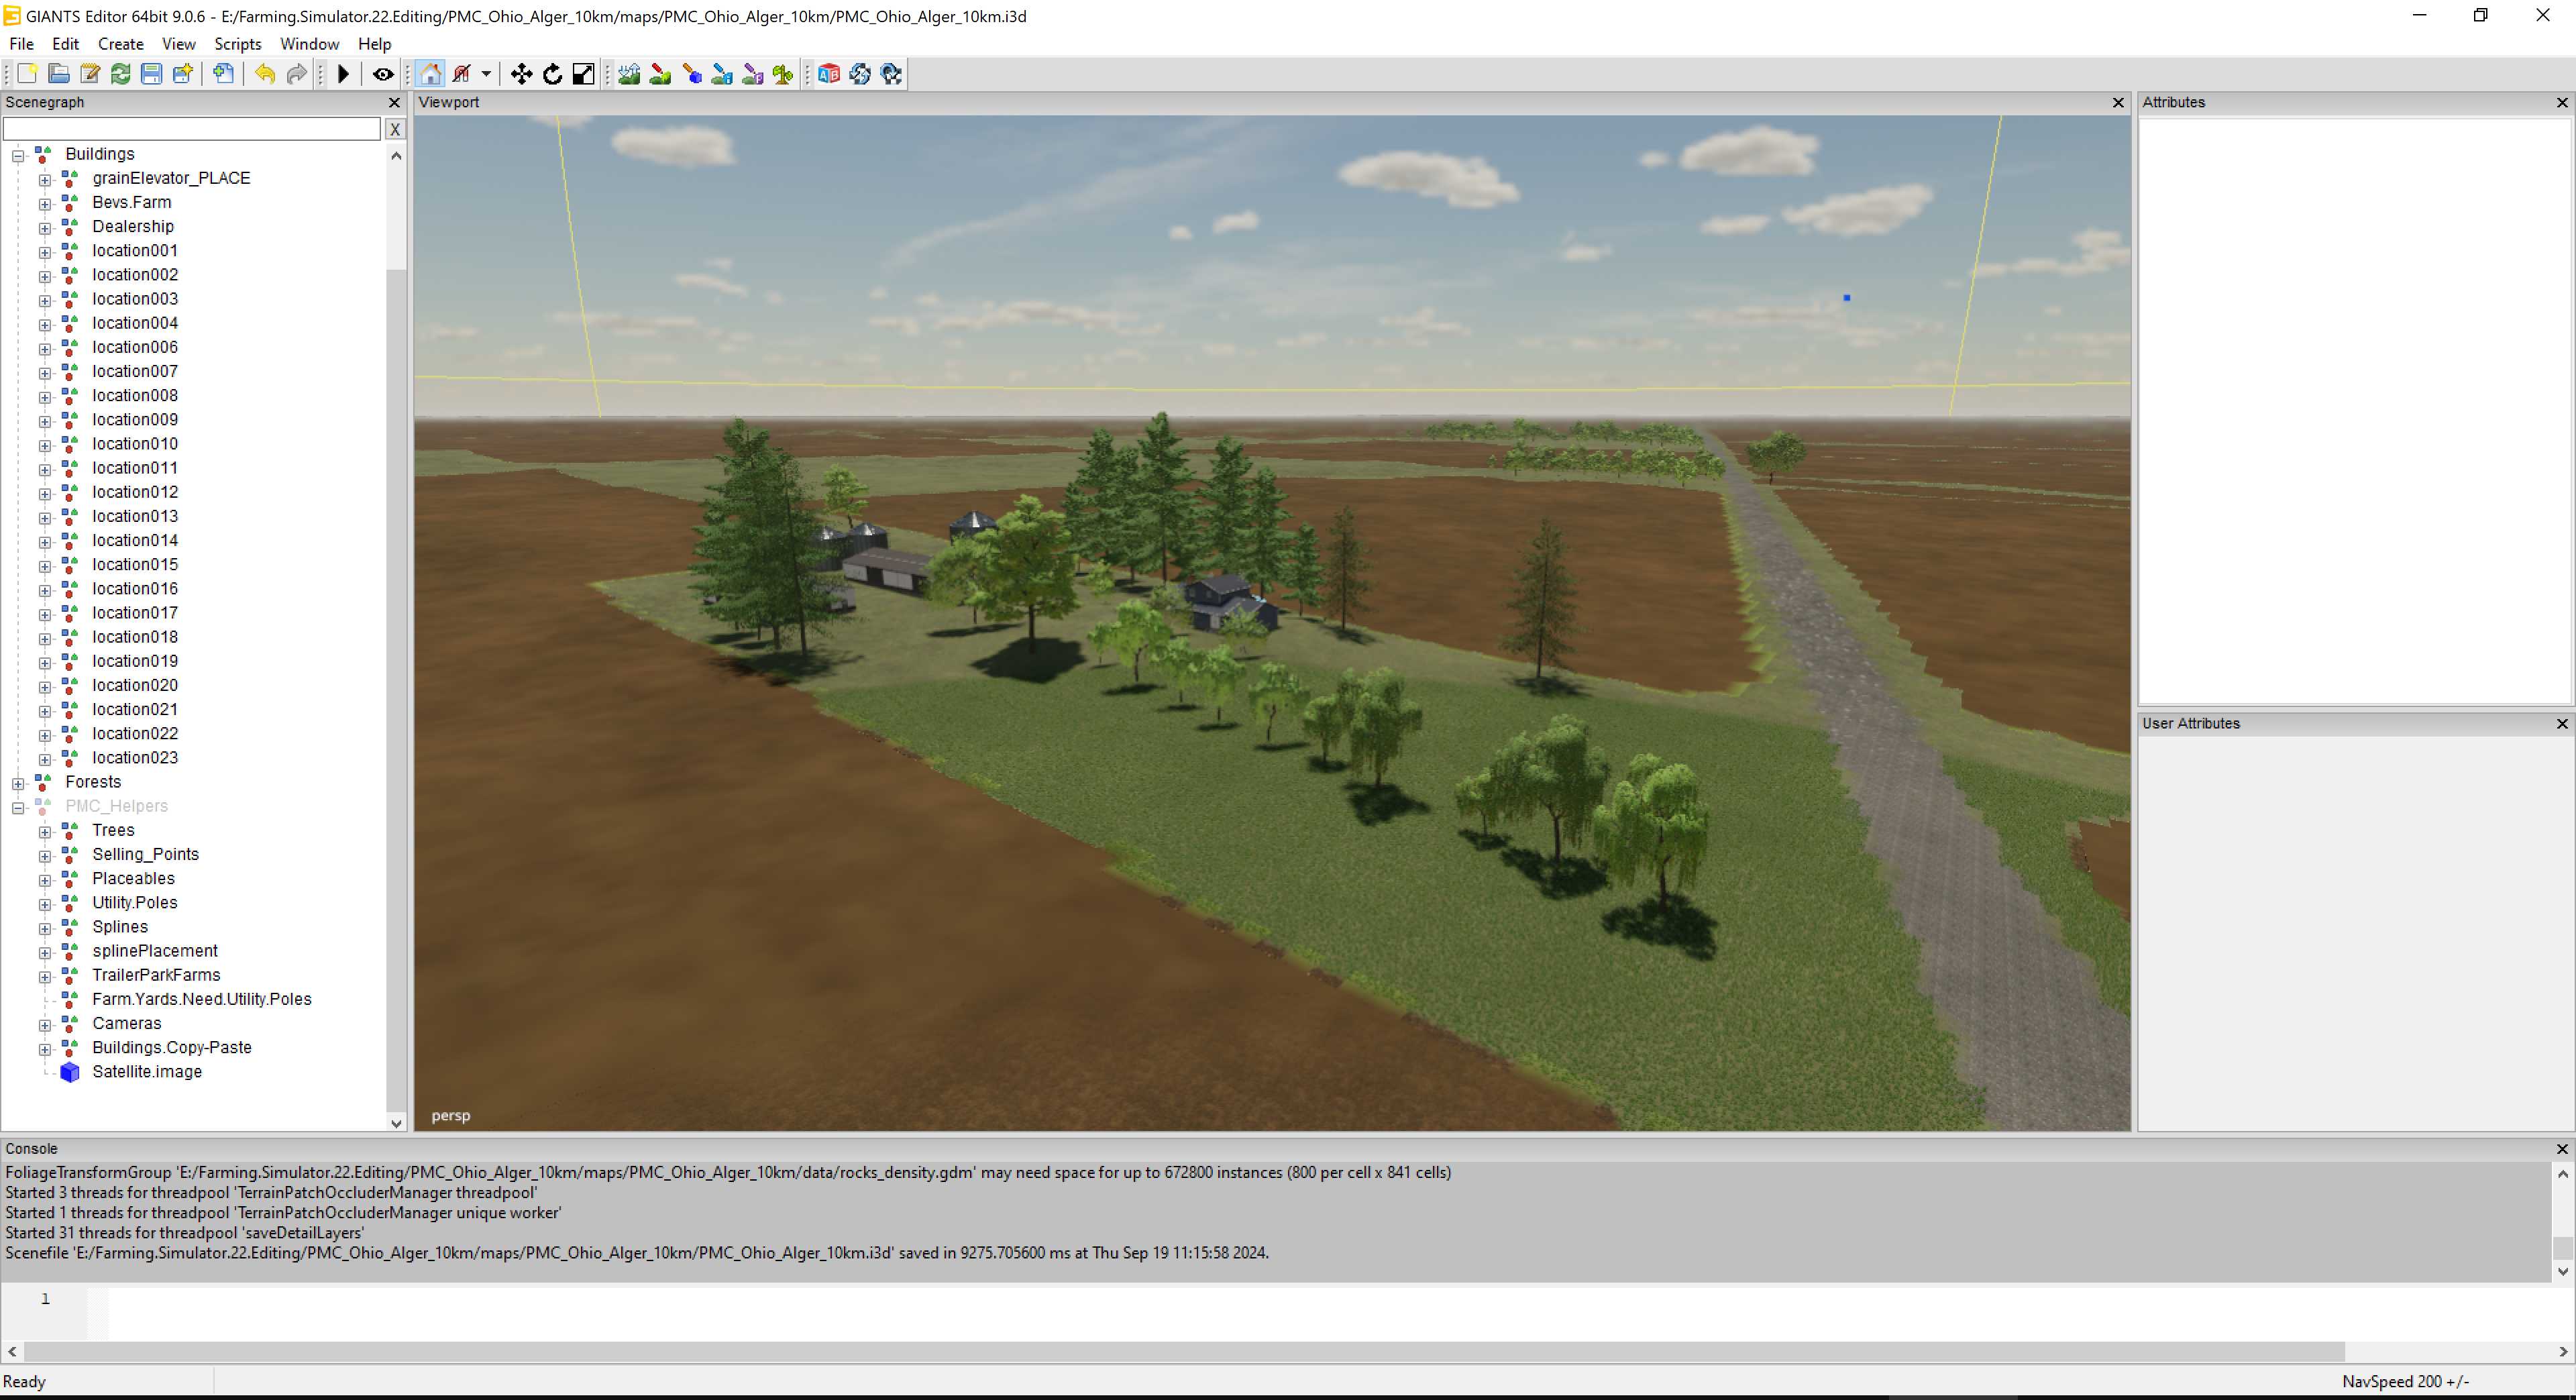This screenshot has height=1400, width=2576.
Task: Select Satellite.image shape node
Action: coord(147,1072)
